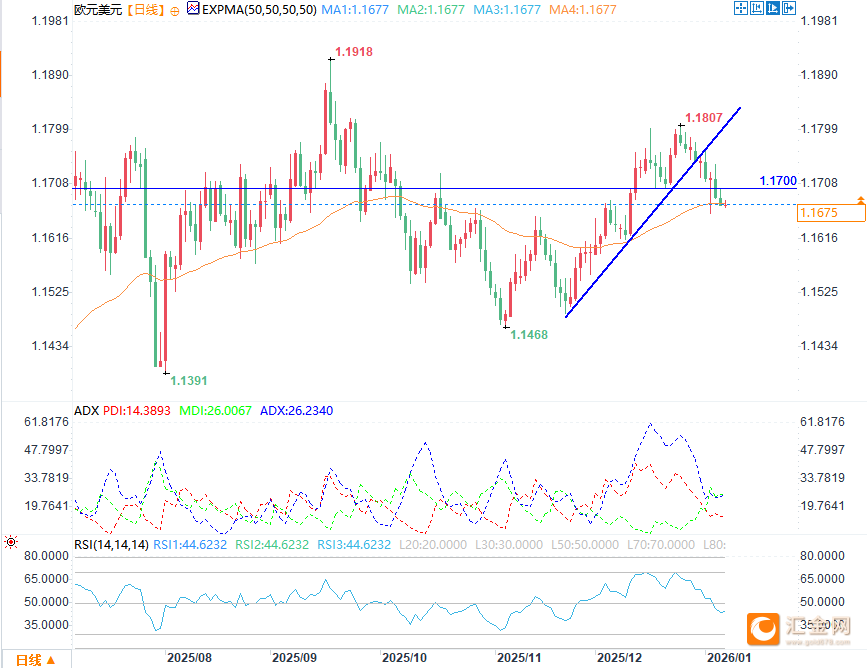Select the EXPMA(50,50,50,50) indicator label
The width and height of the screenshot is (867, 668).
point(259,9)
